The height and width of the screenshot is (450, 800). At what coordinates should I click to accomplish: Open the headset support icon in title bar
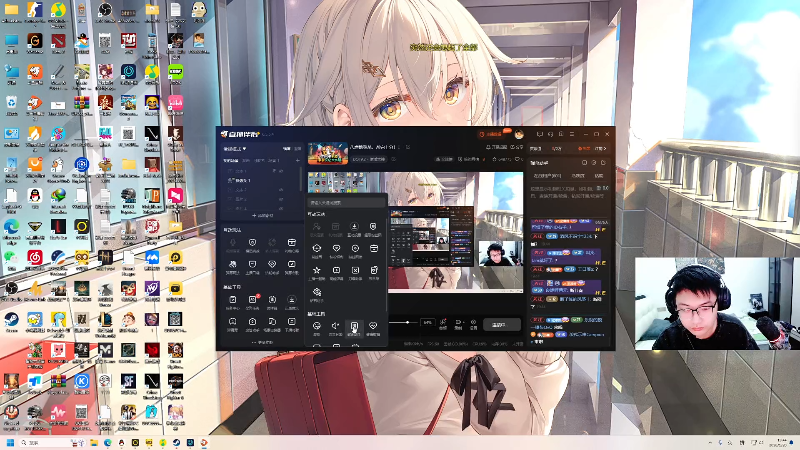click(550, 134)
